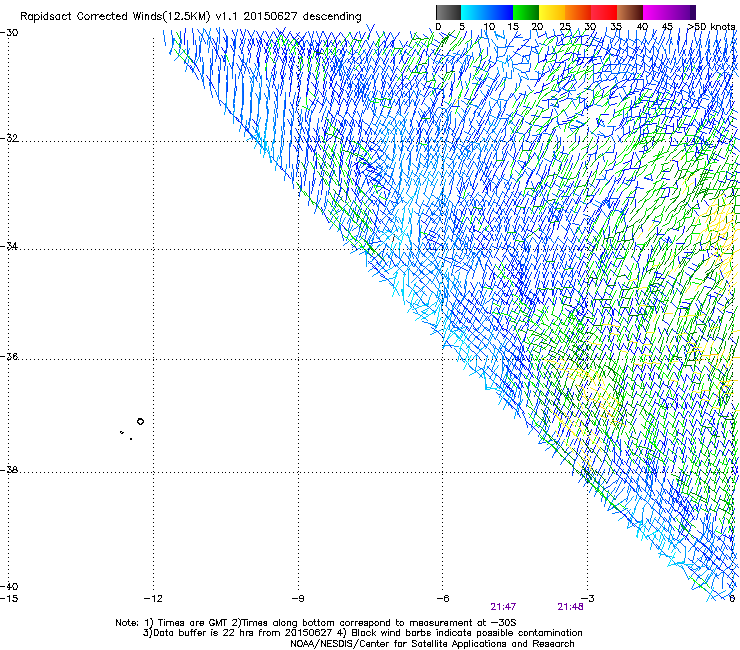Image resolution: width=740 pixels, height=650 pixels.
Task: Click the Rapidscat Corrected Winds title text
Action: [x=191, y=16]
